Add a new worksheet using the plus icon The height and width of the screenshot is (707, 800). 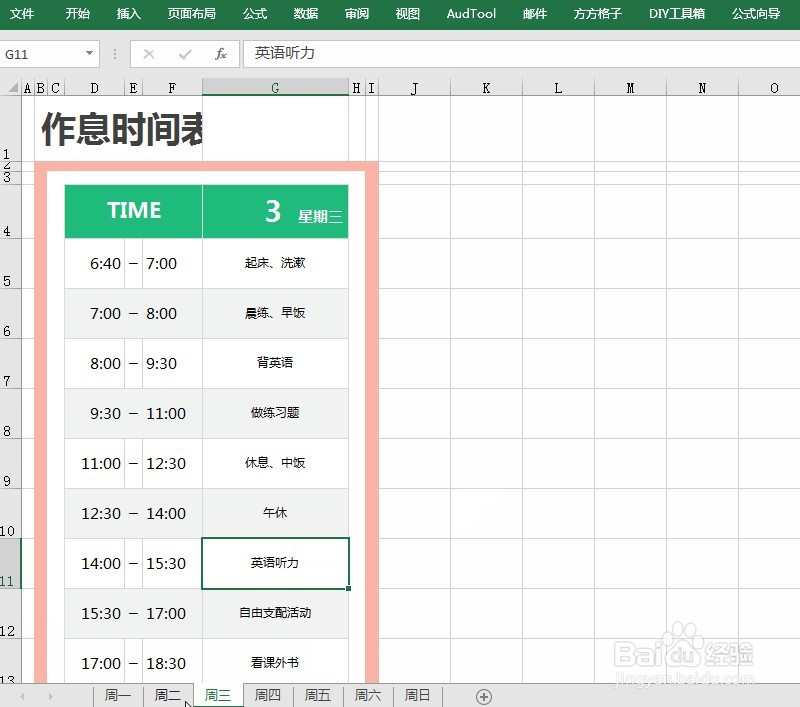[x=484, y=694]
